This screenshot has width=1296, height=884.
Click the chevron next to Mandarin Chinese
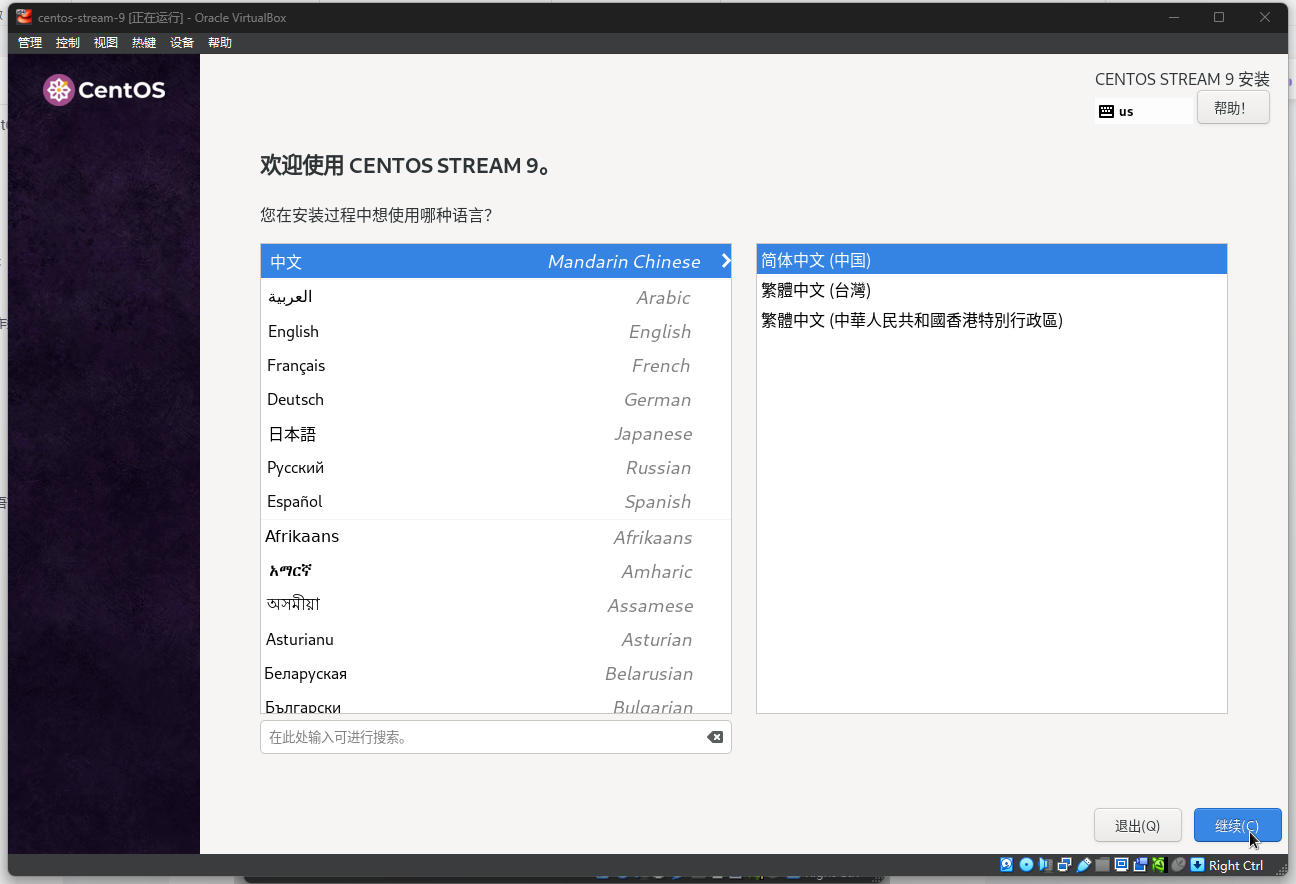pyautogui.click(x=726, y=261)
